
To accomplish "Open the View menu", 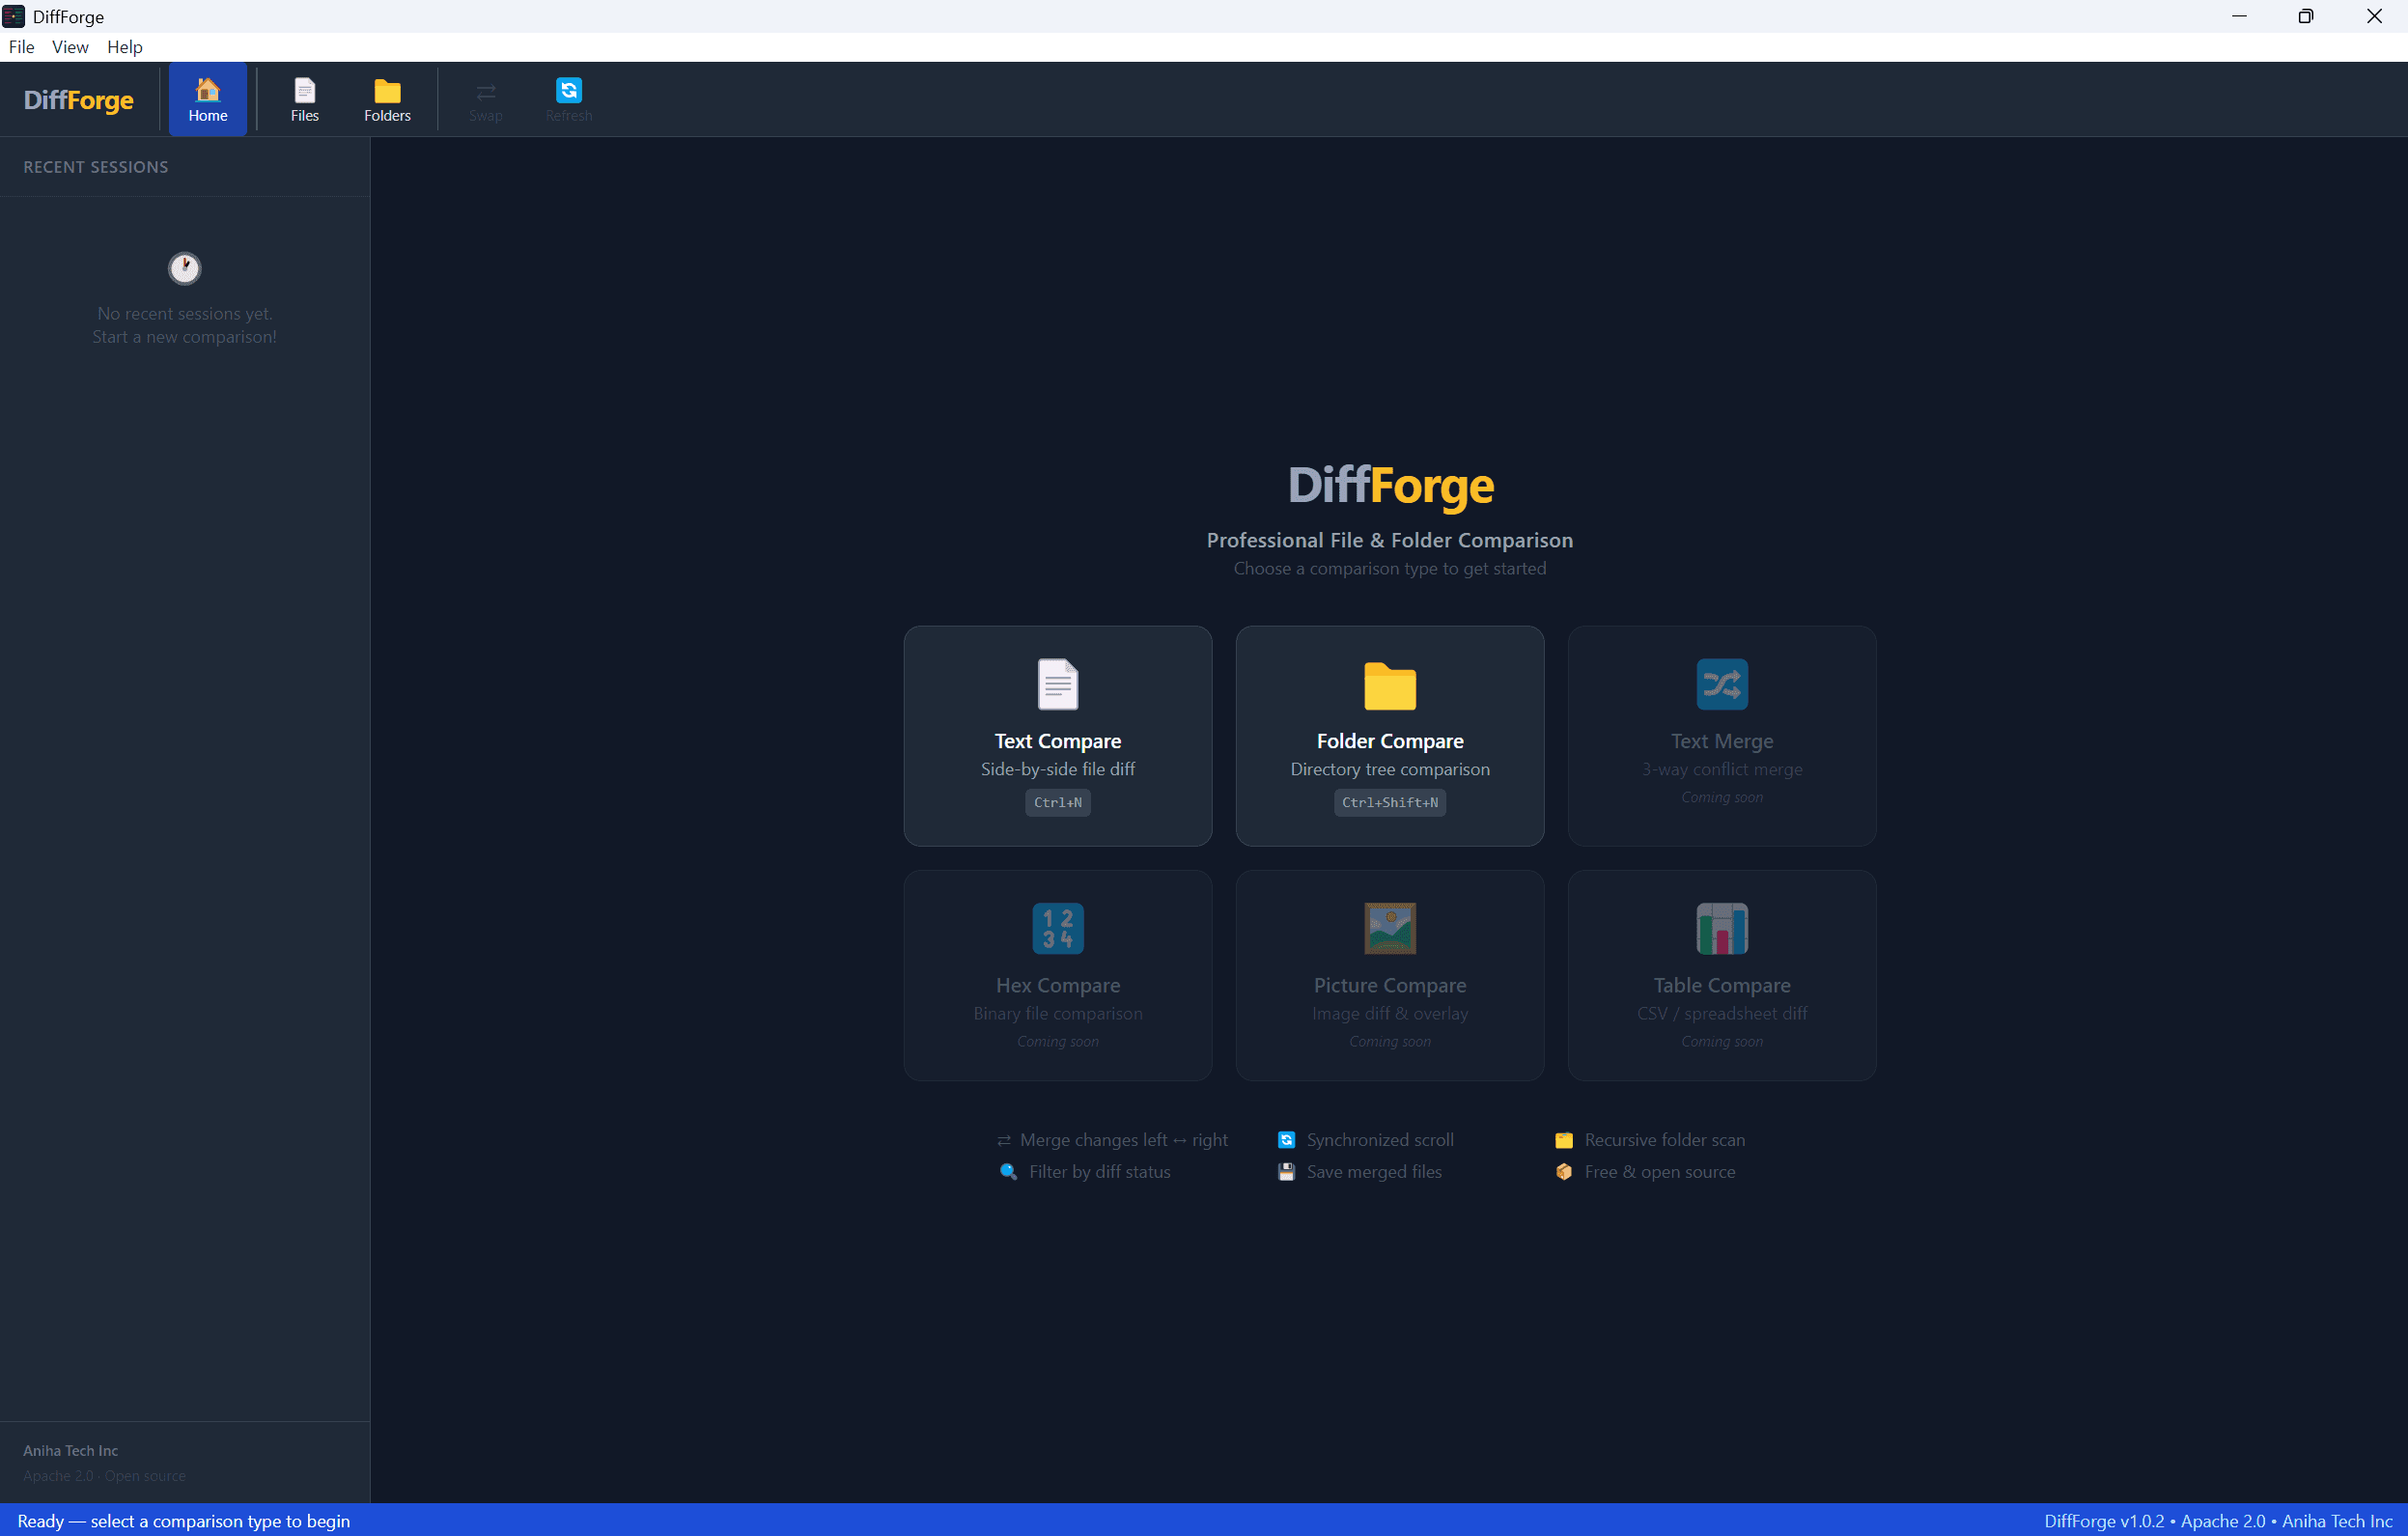I will (69, 46).
